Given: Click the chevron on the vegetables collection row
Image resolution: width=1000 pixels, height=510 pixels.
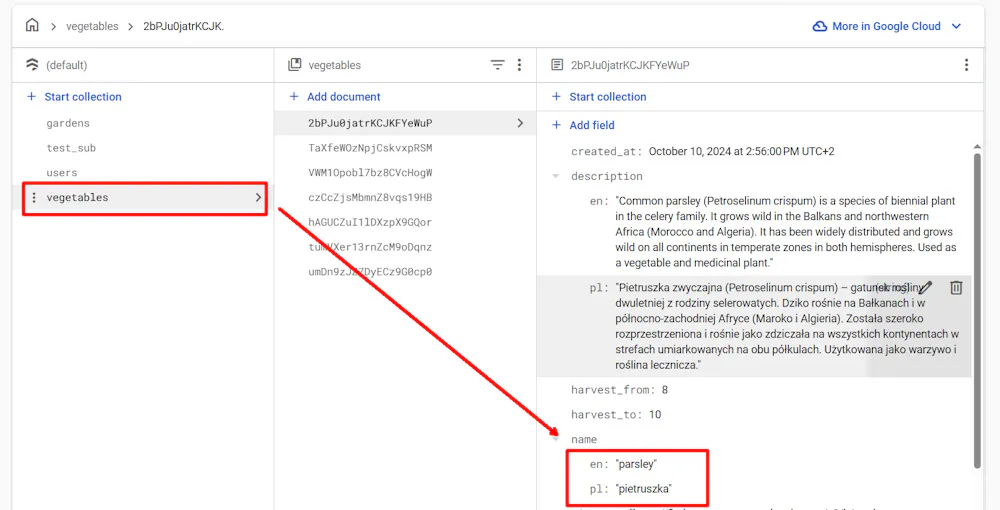Looking at the screenshot, I should pos(258,198).
